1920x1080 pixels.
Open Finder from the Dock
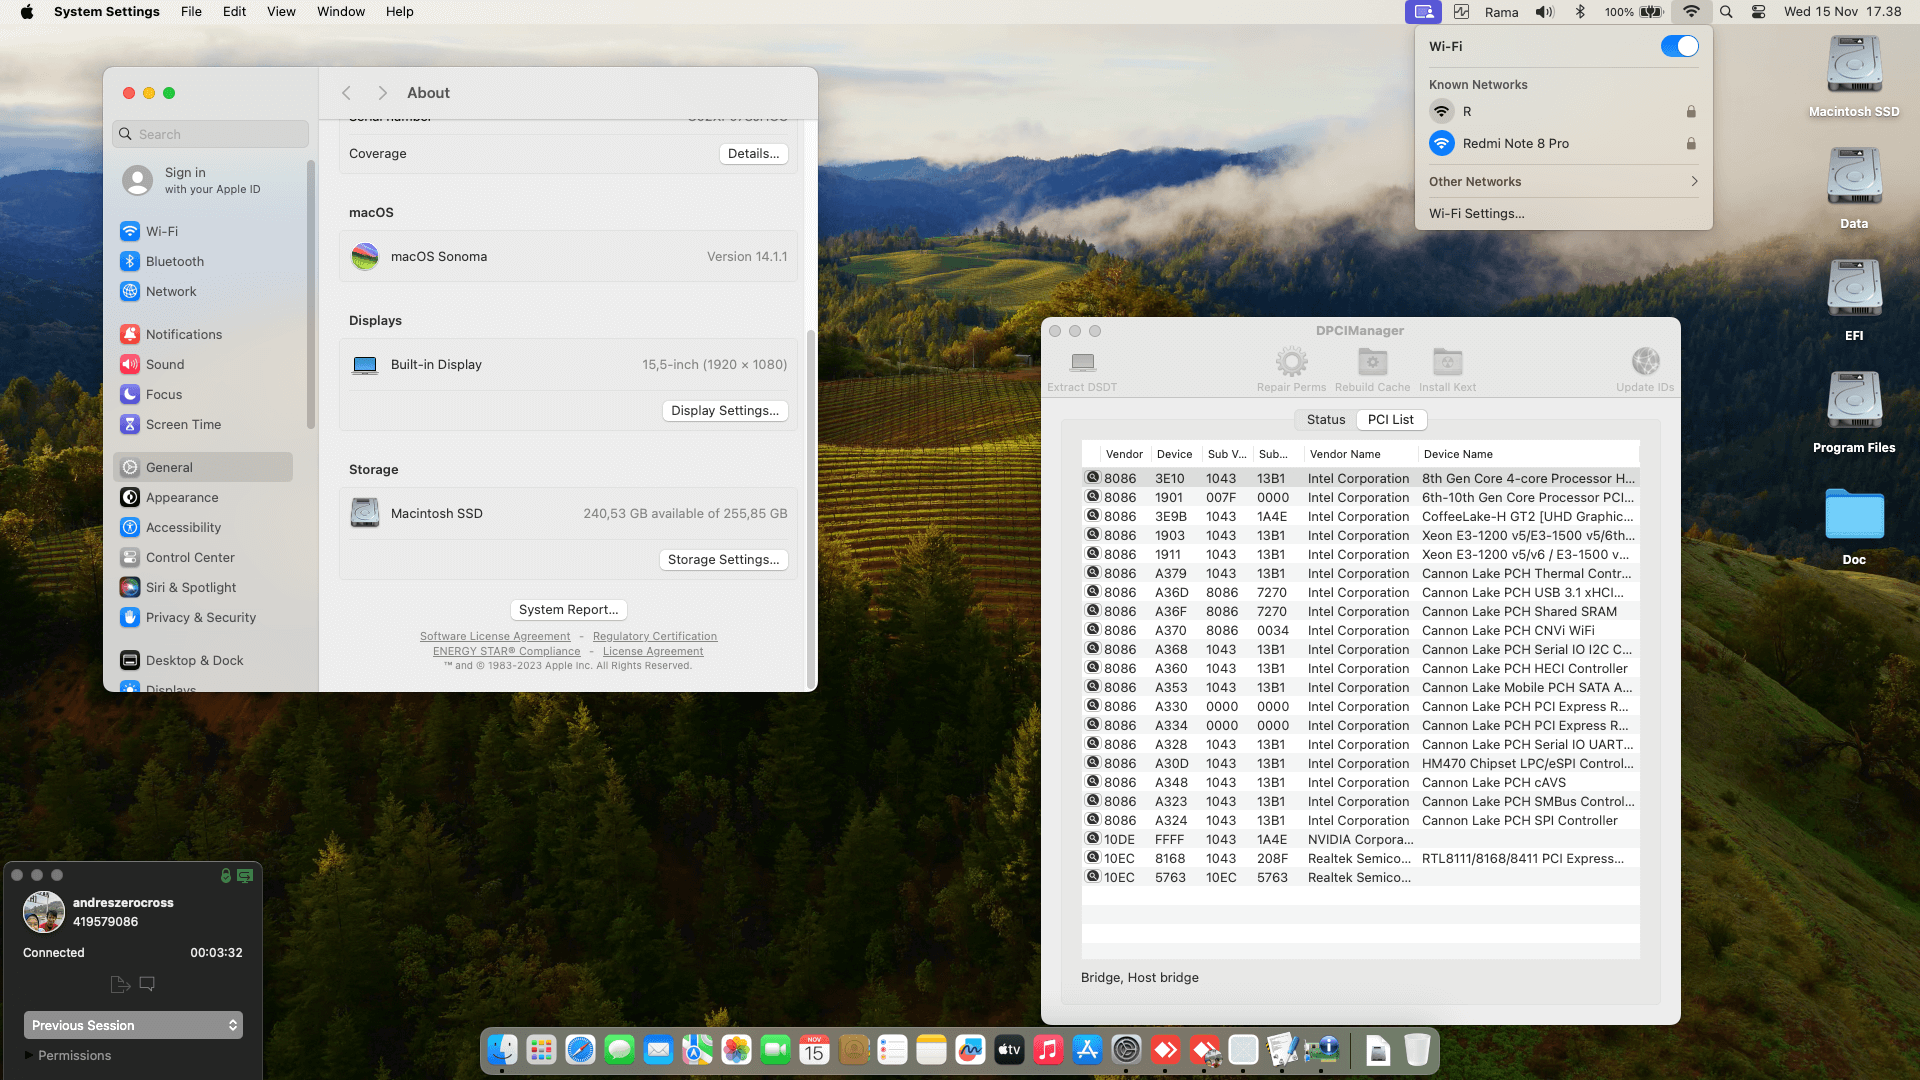pyautogui.click(x=502, y=1049)
